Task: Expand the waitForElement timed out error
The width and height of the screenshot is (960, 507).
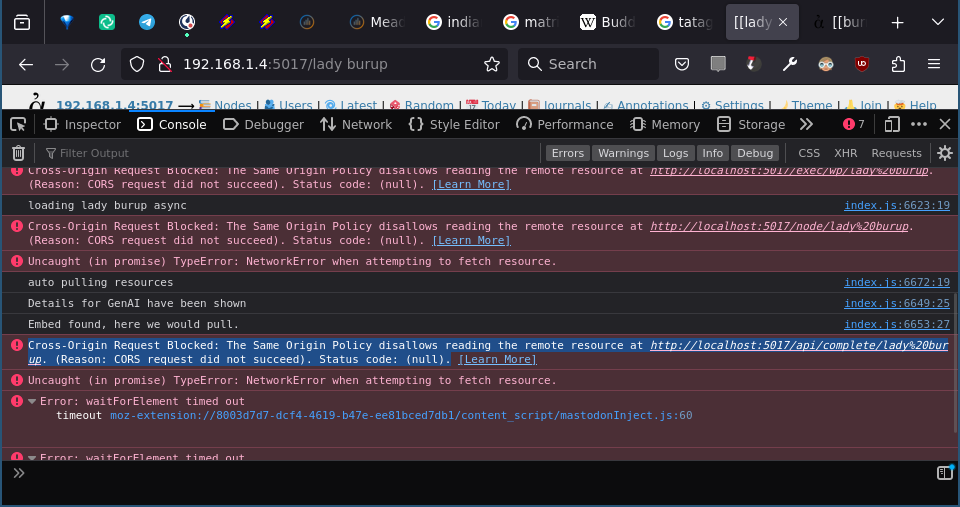Action: tap(32, 401)
